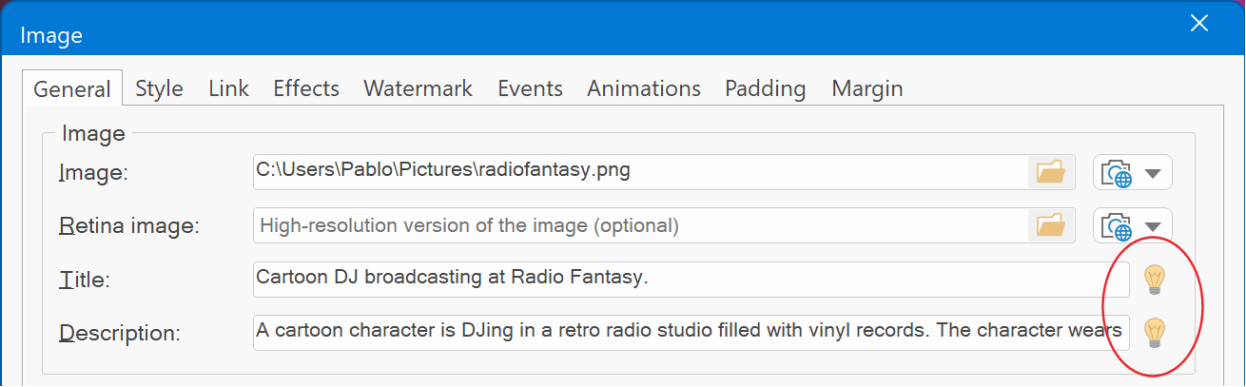The width and height of the screenshot is (1246, 387).
Task: Open folder browser for Image path
Action: coord(1051,172)
